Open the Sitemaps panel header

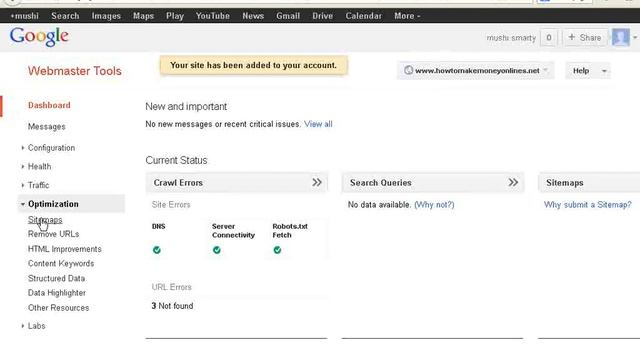(589, 182)
